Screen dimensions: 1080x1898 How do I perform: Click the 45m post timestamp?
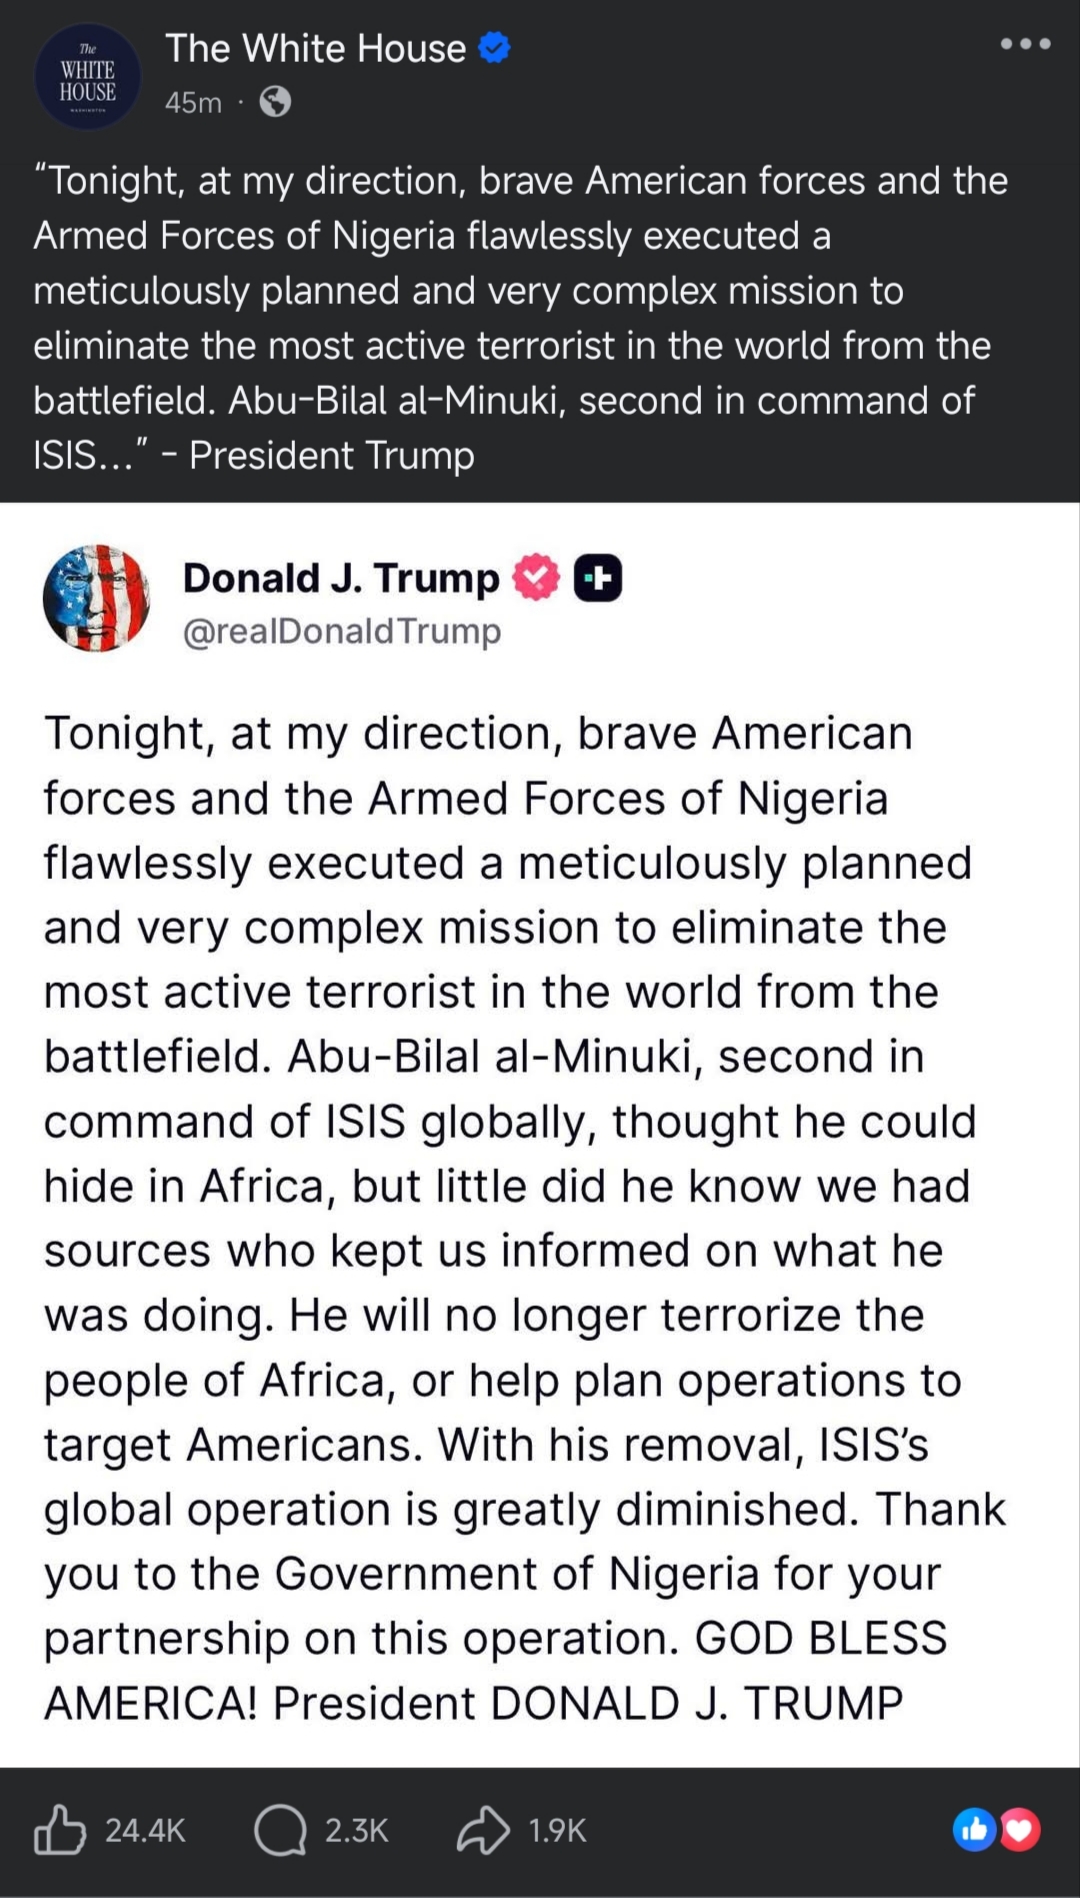pos(193,102)
